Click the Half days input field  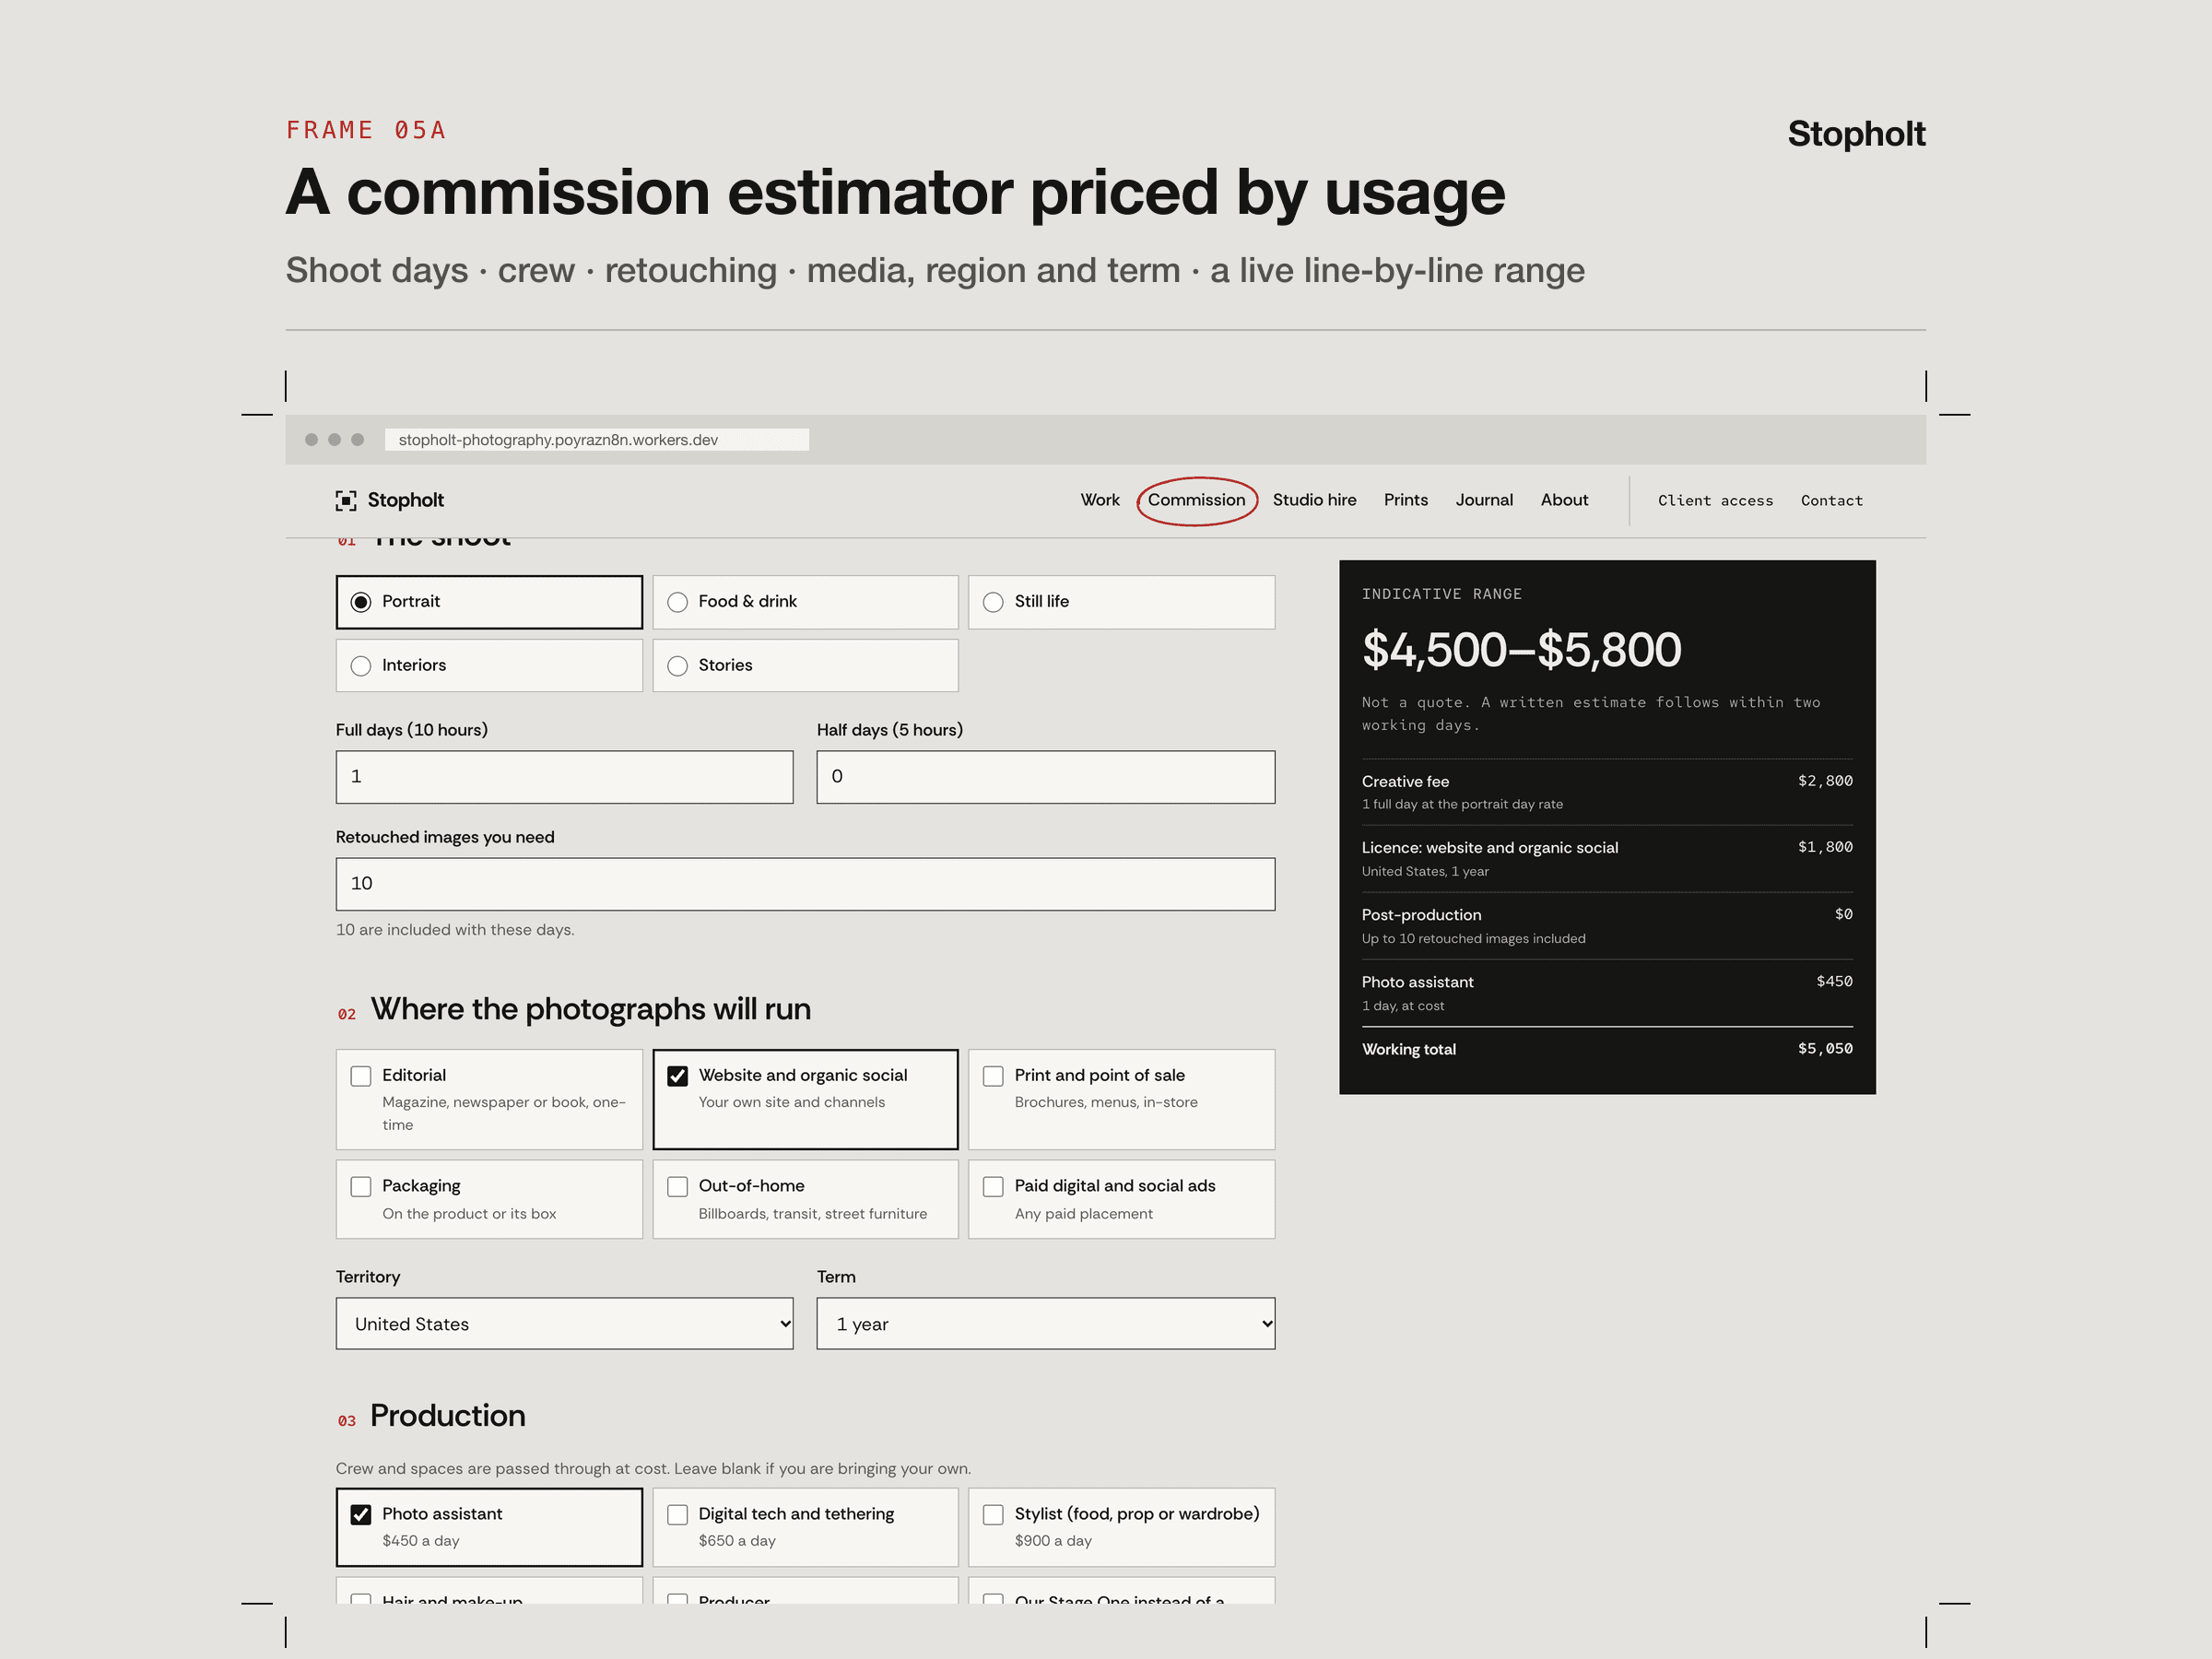point(1045,777)
